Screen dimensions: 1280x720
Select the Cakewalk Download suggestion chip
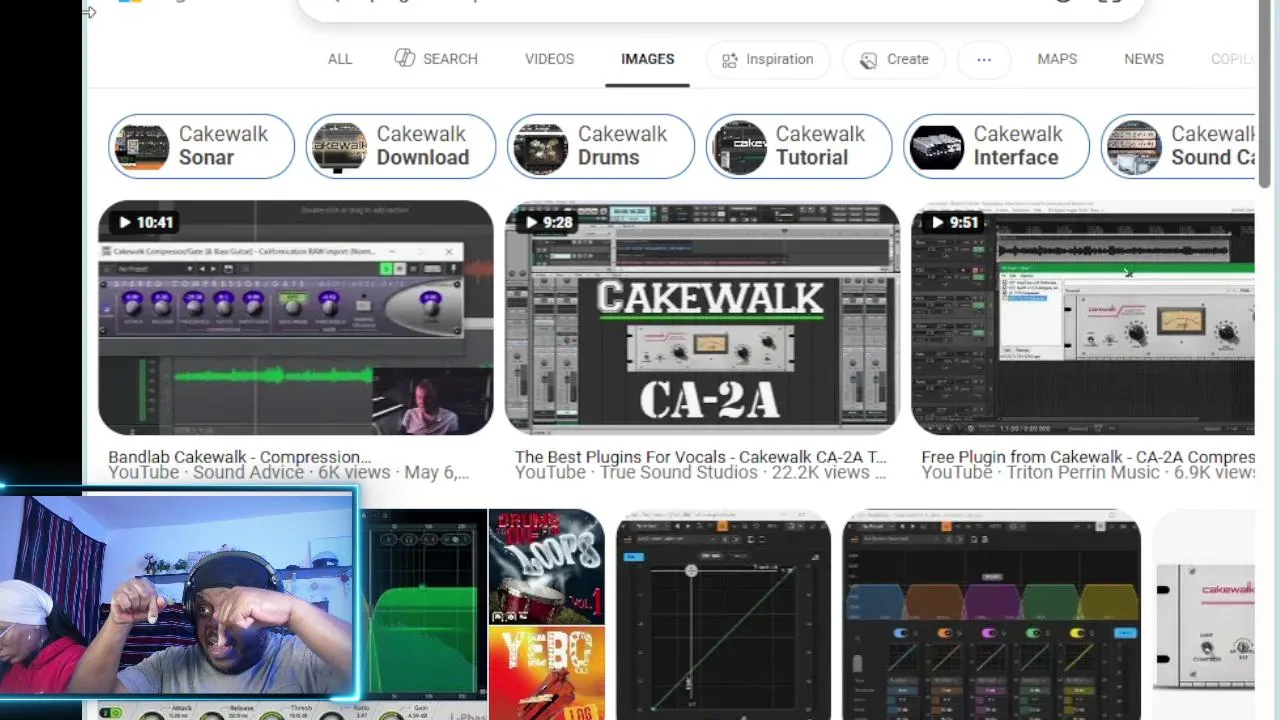[400, 146]
